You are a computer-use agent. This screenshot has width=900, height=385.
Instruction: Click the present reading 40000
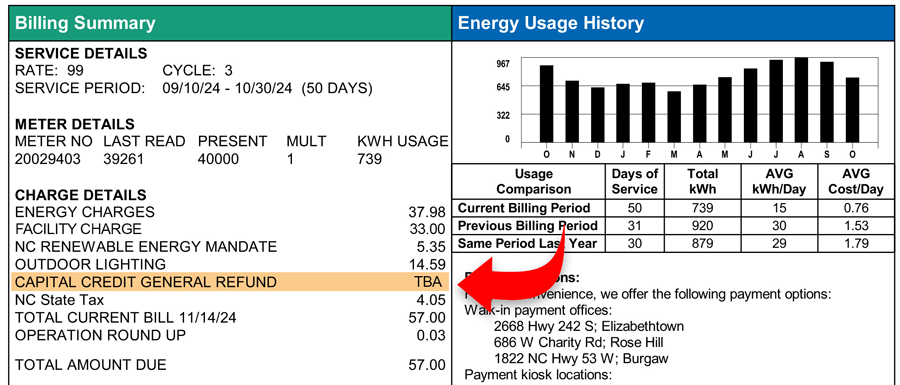(218, 159)
